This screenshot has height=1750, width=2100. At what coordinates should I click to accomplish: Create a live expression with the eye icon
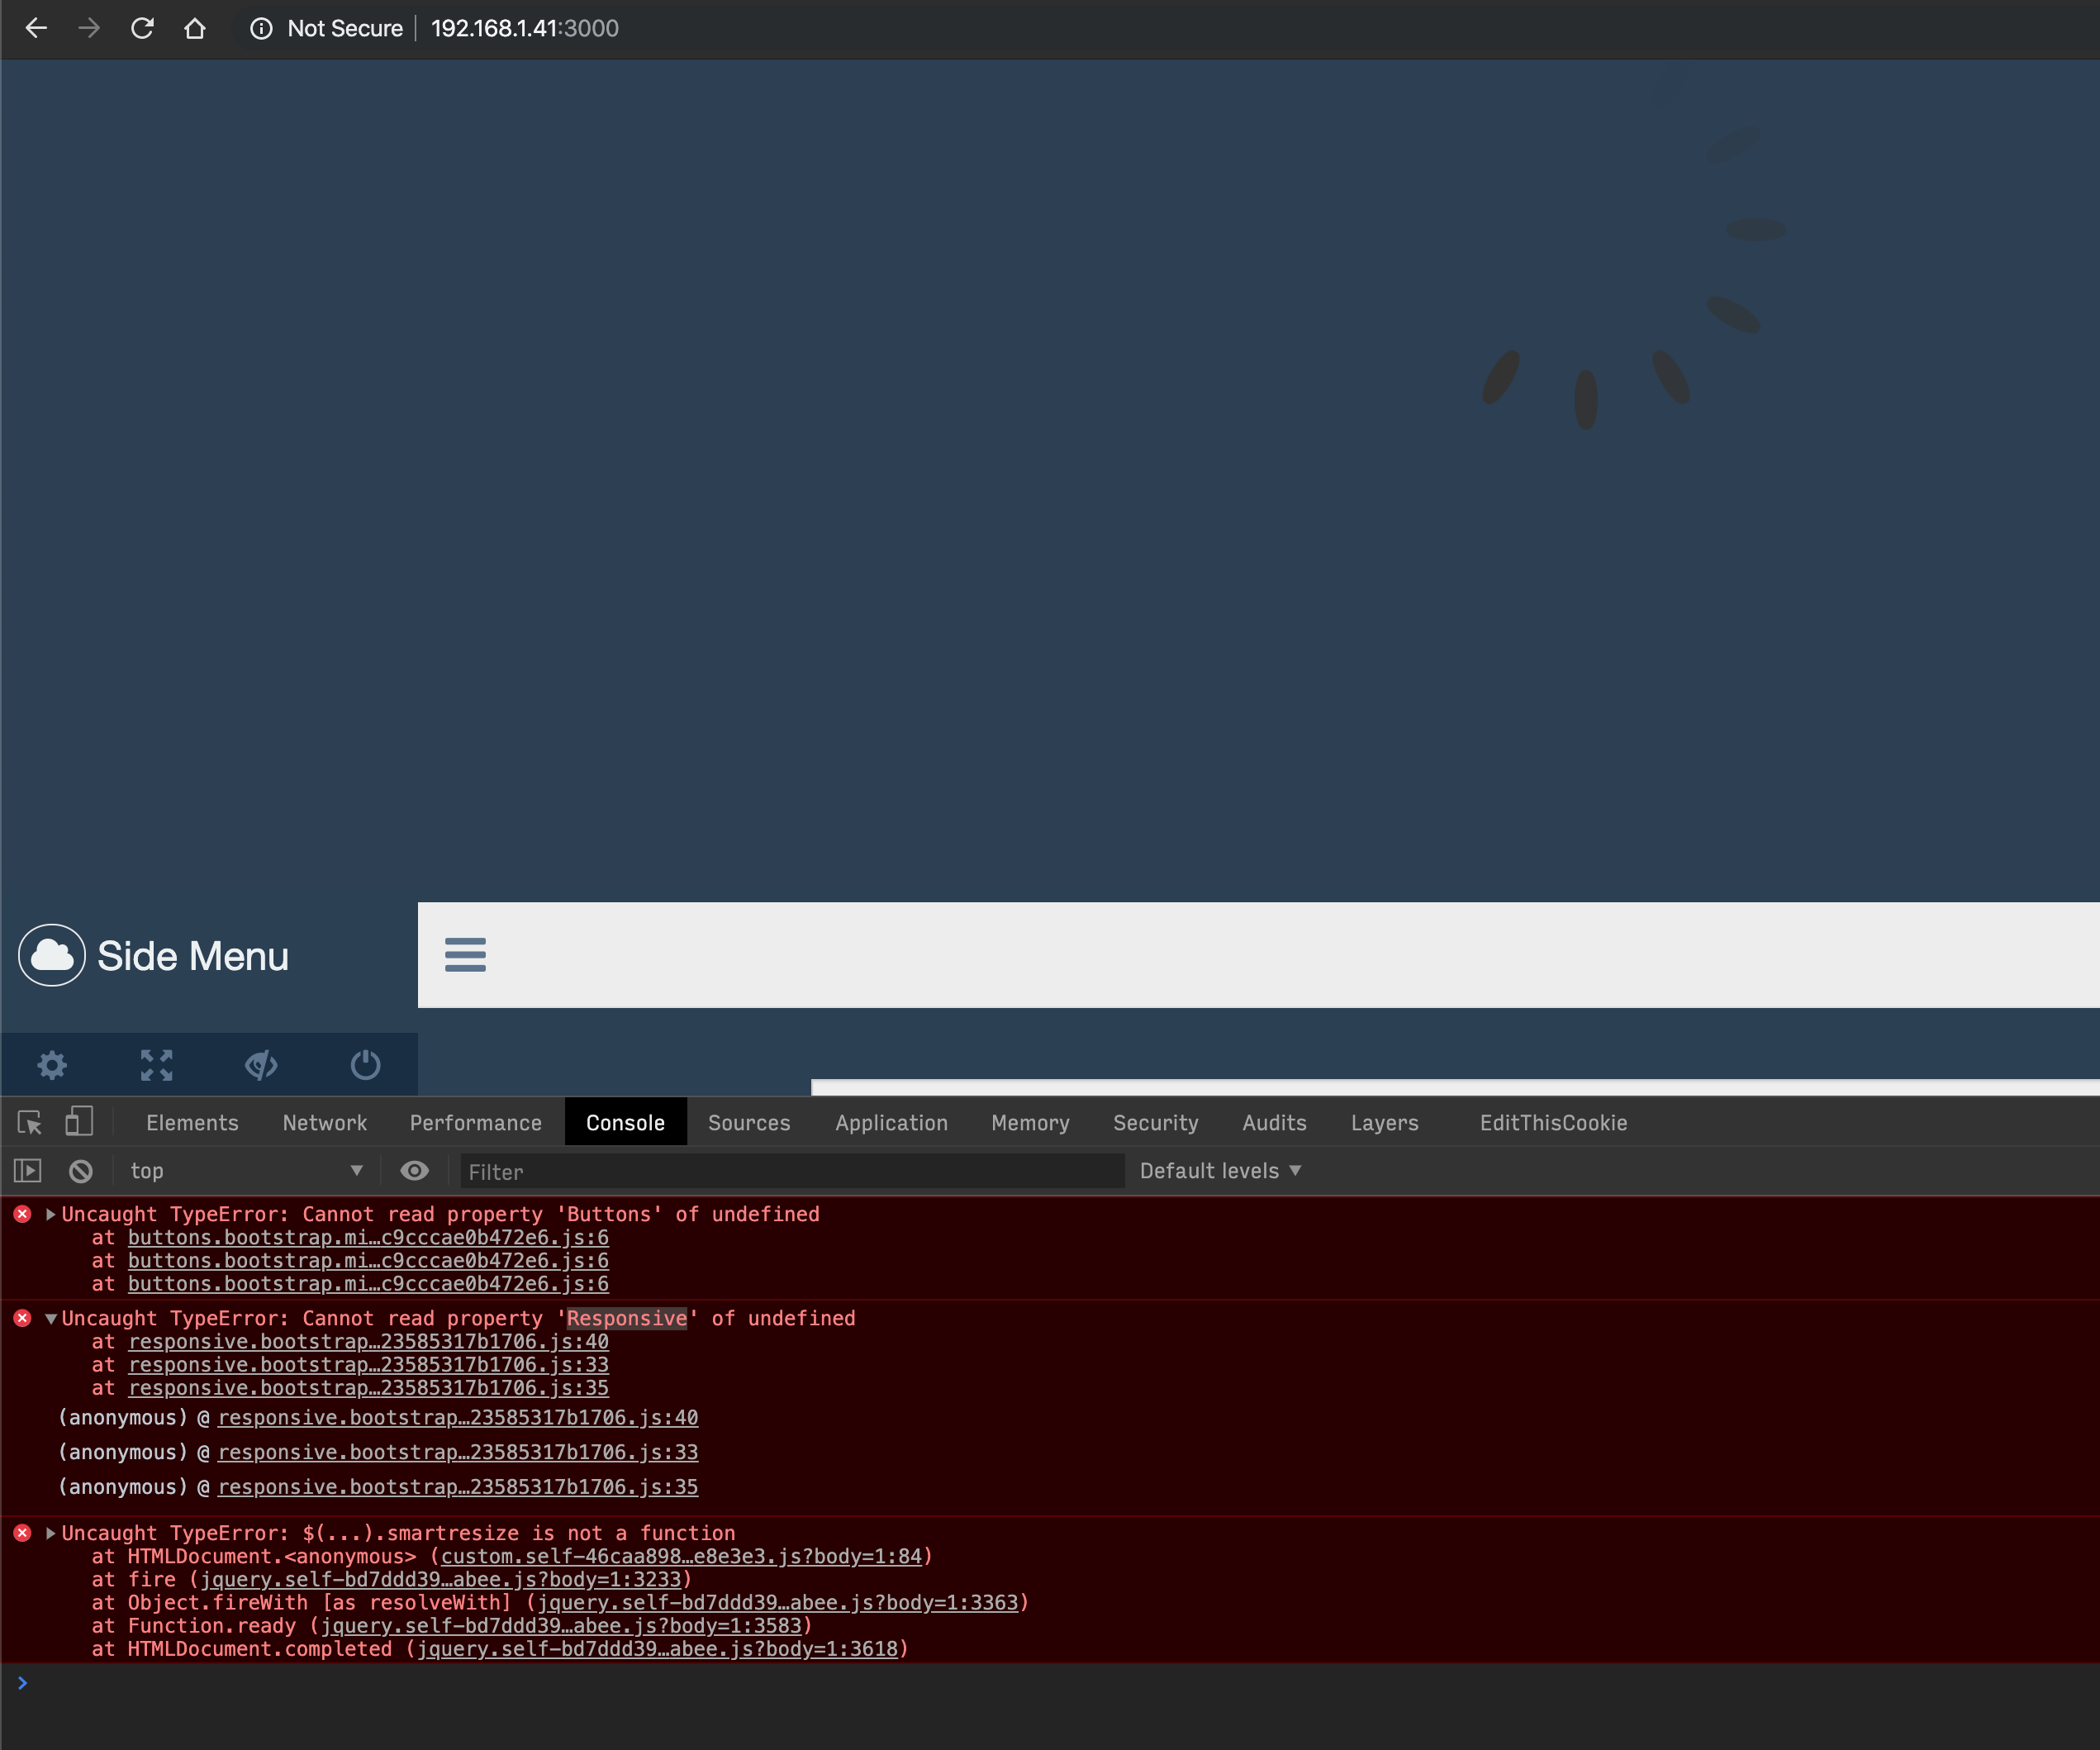(x=414, y=1170)
